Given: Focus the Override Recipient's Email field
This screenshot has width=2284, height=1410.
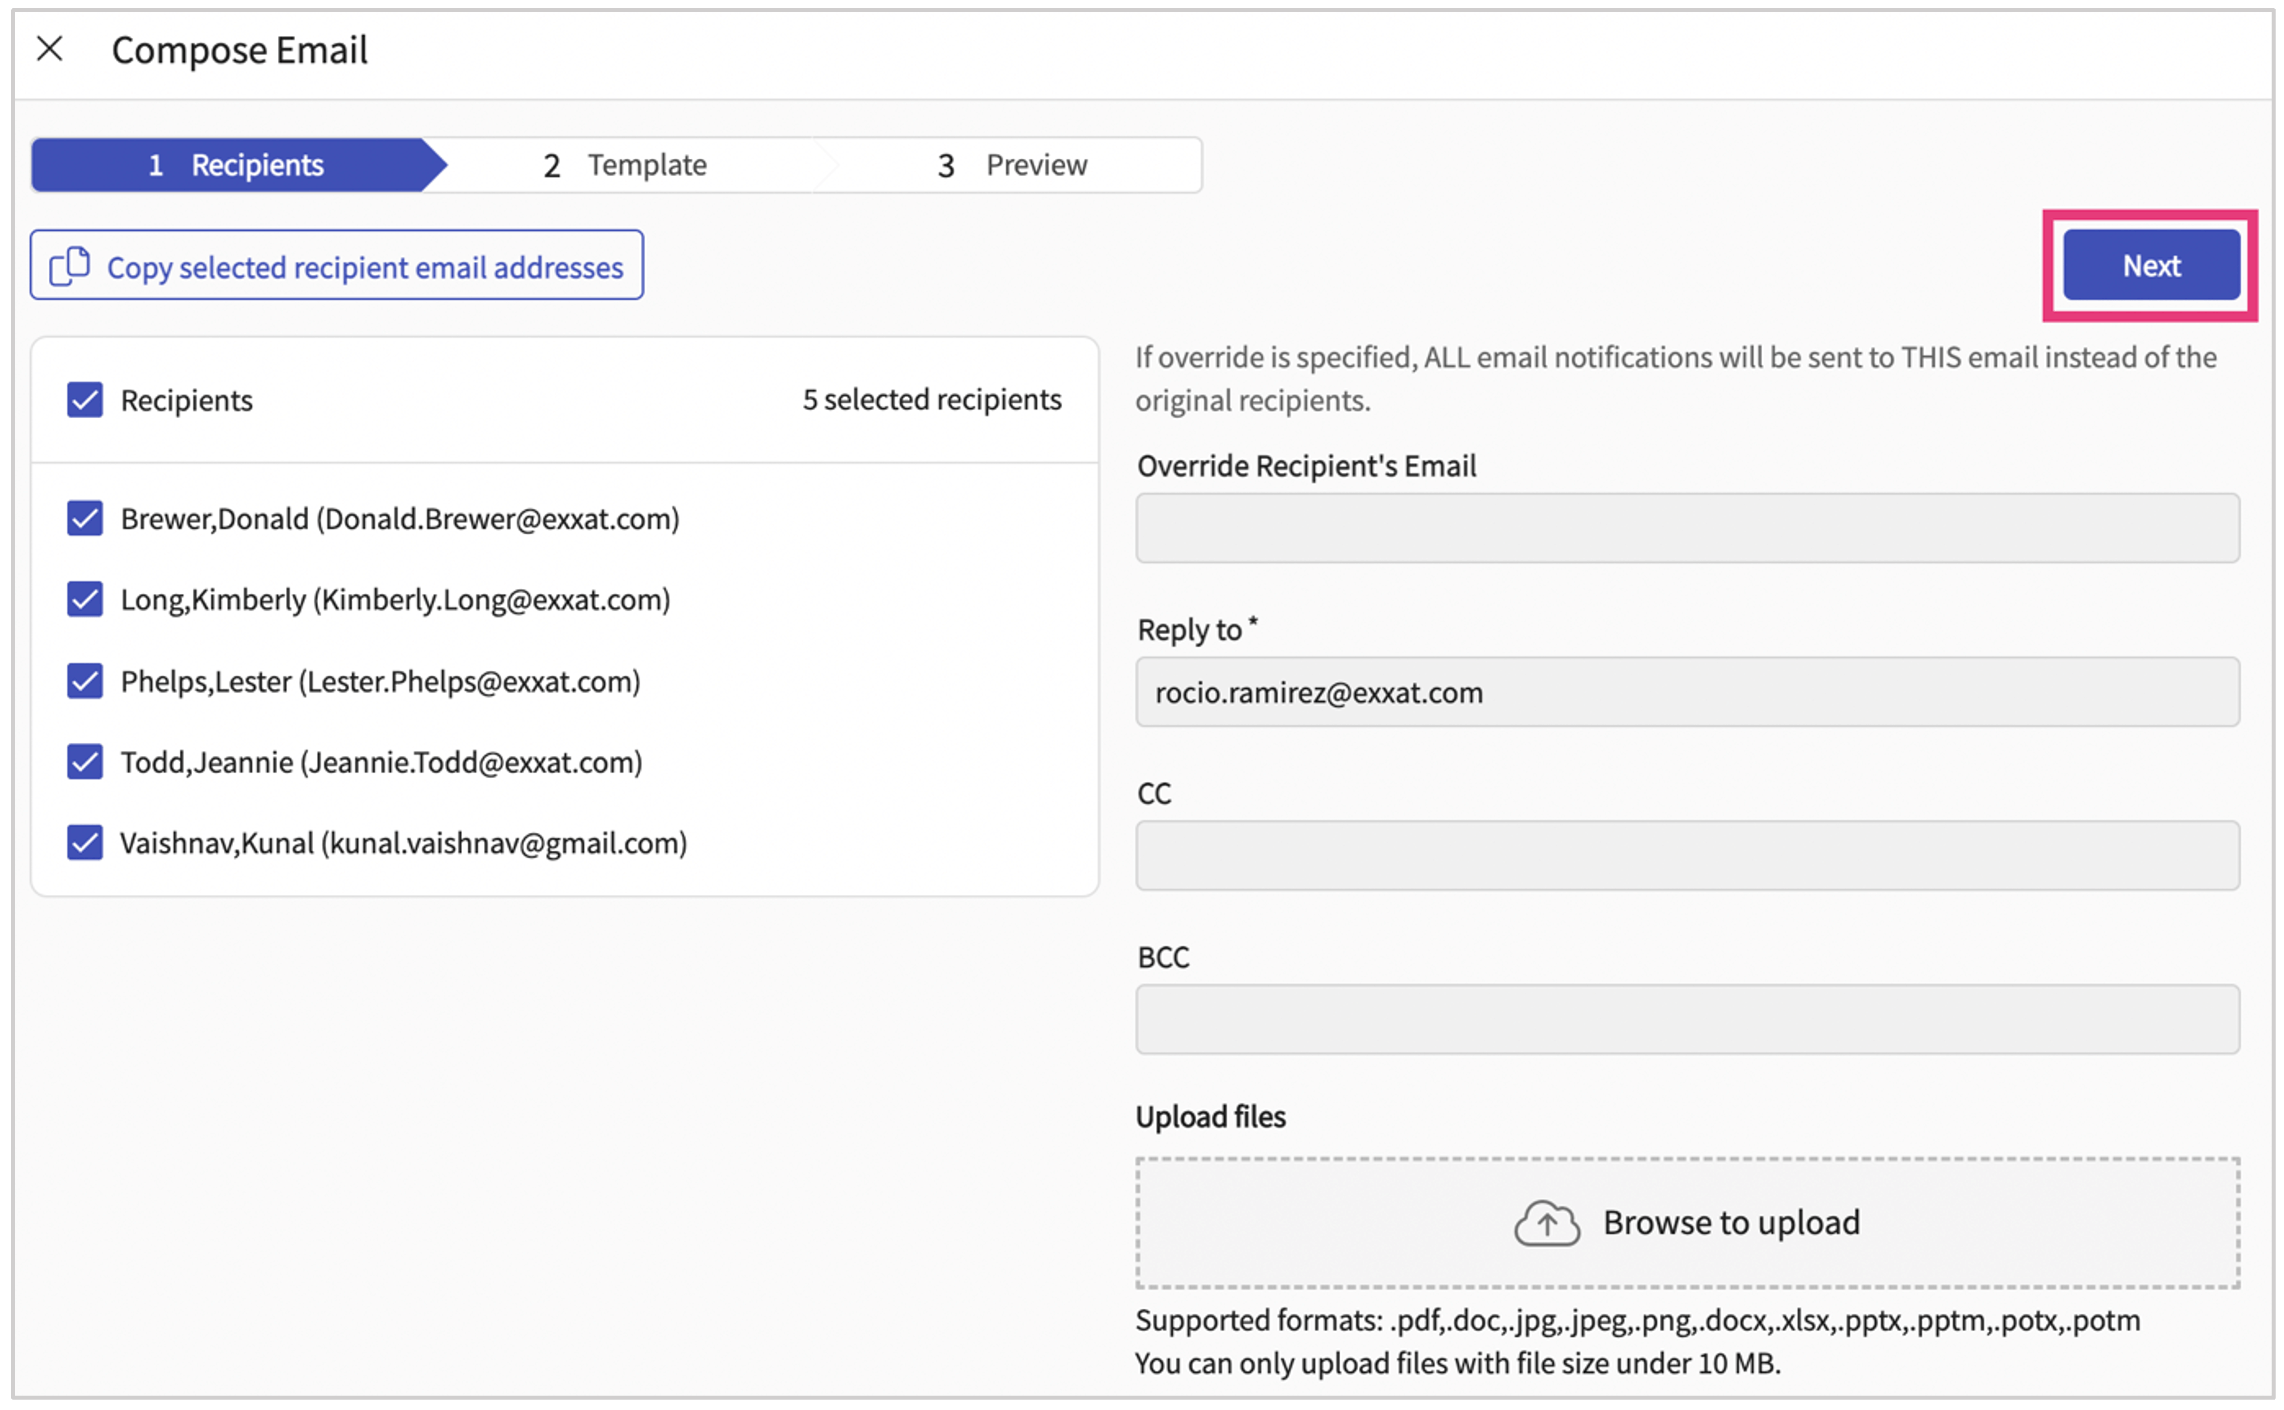Looking at the screenshot, I should (x=1686, y=528).
